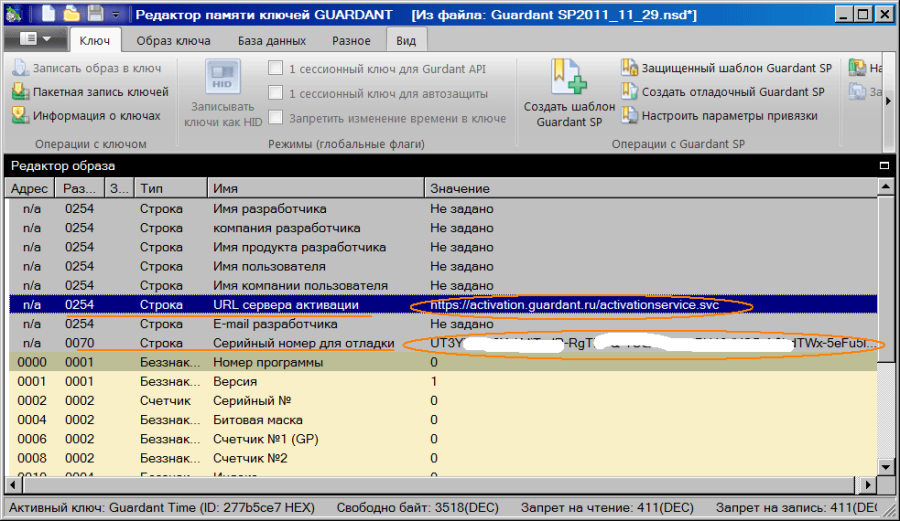Click 'Создать отладочный Guardant SP' icon

coord(629,92)
